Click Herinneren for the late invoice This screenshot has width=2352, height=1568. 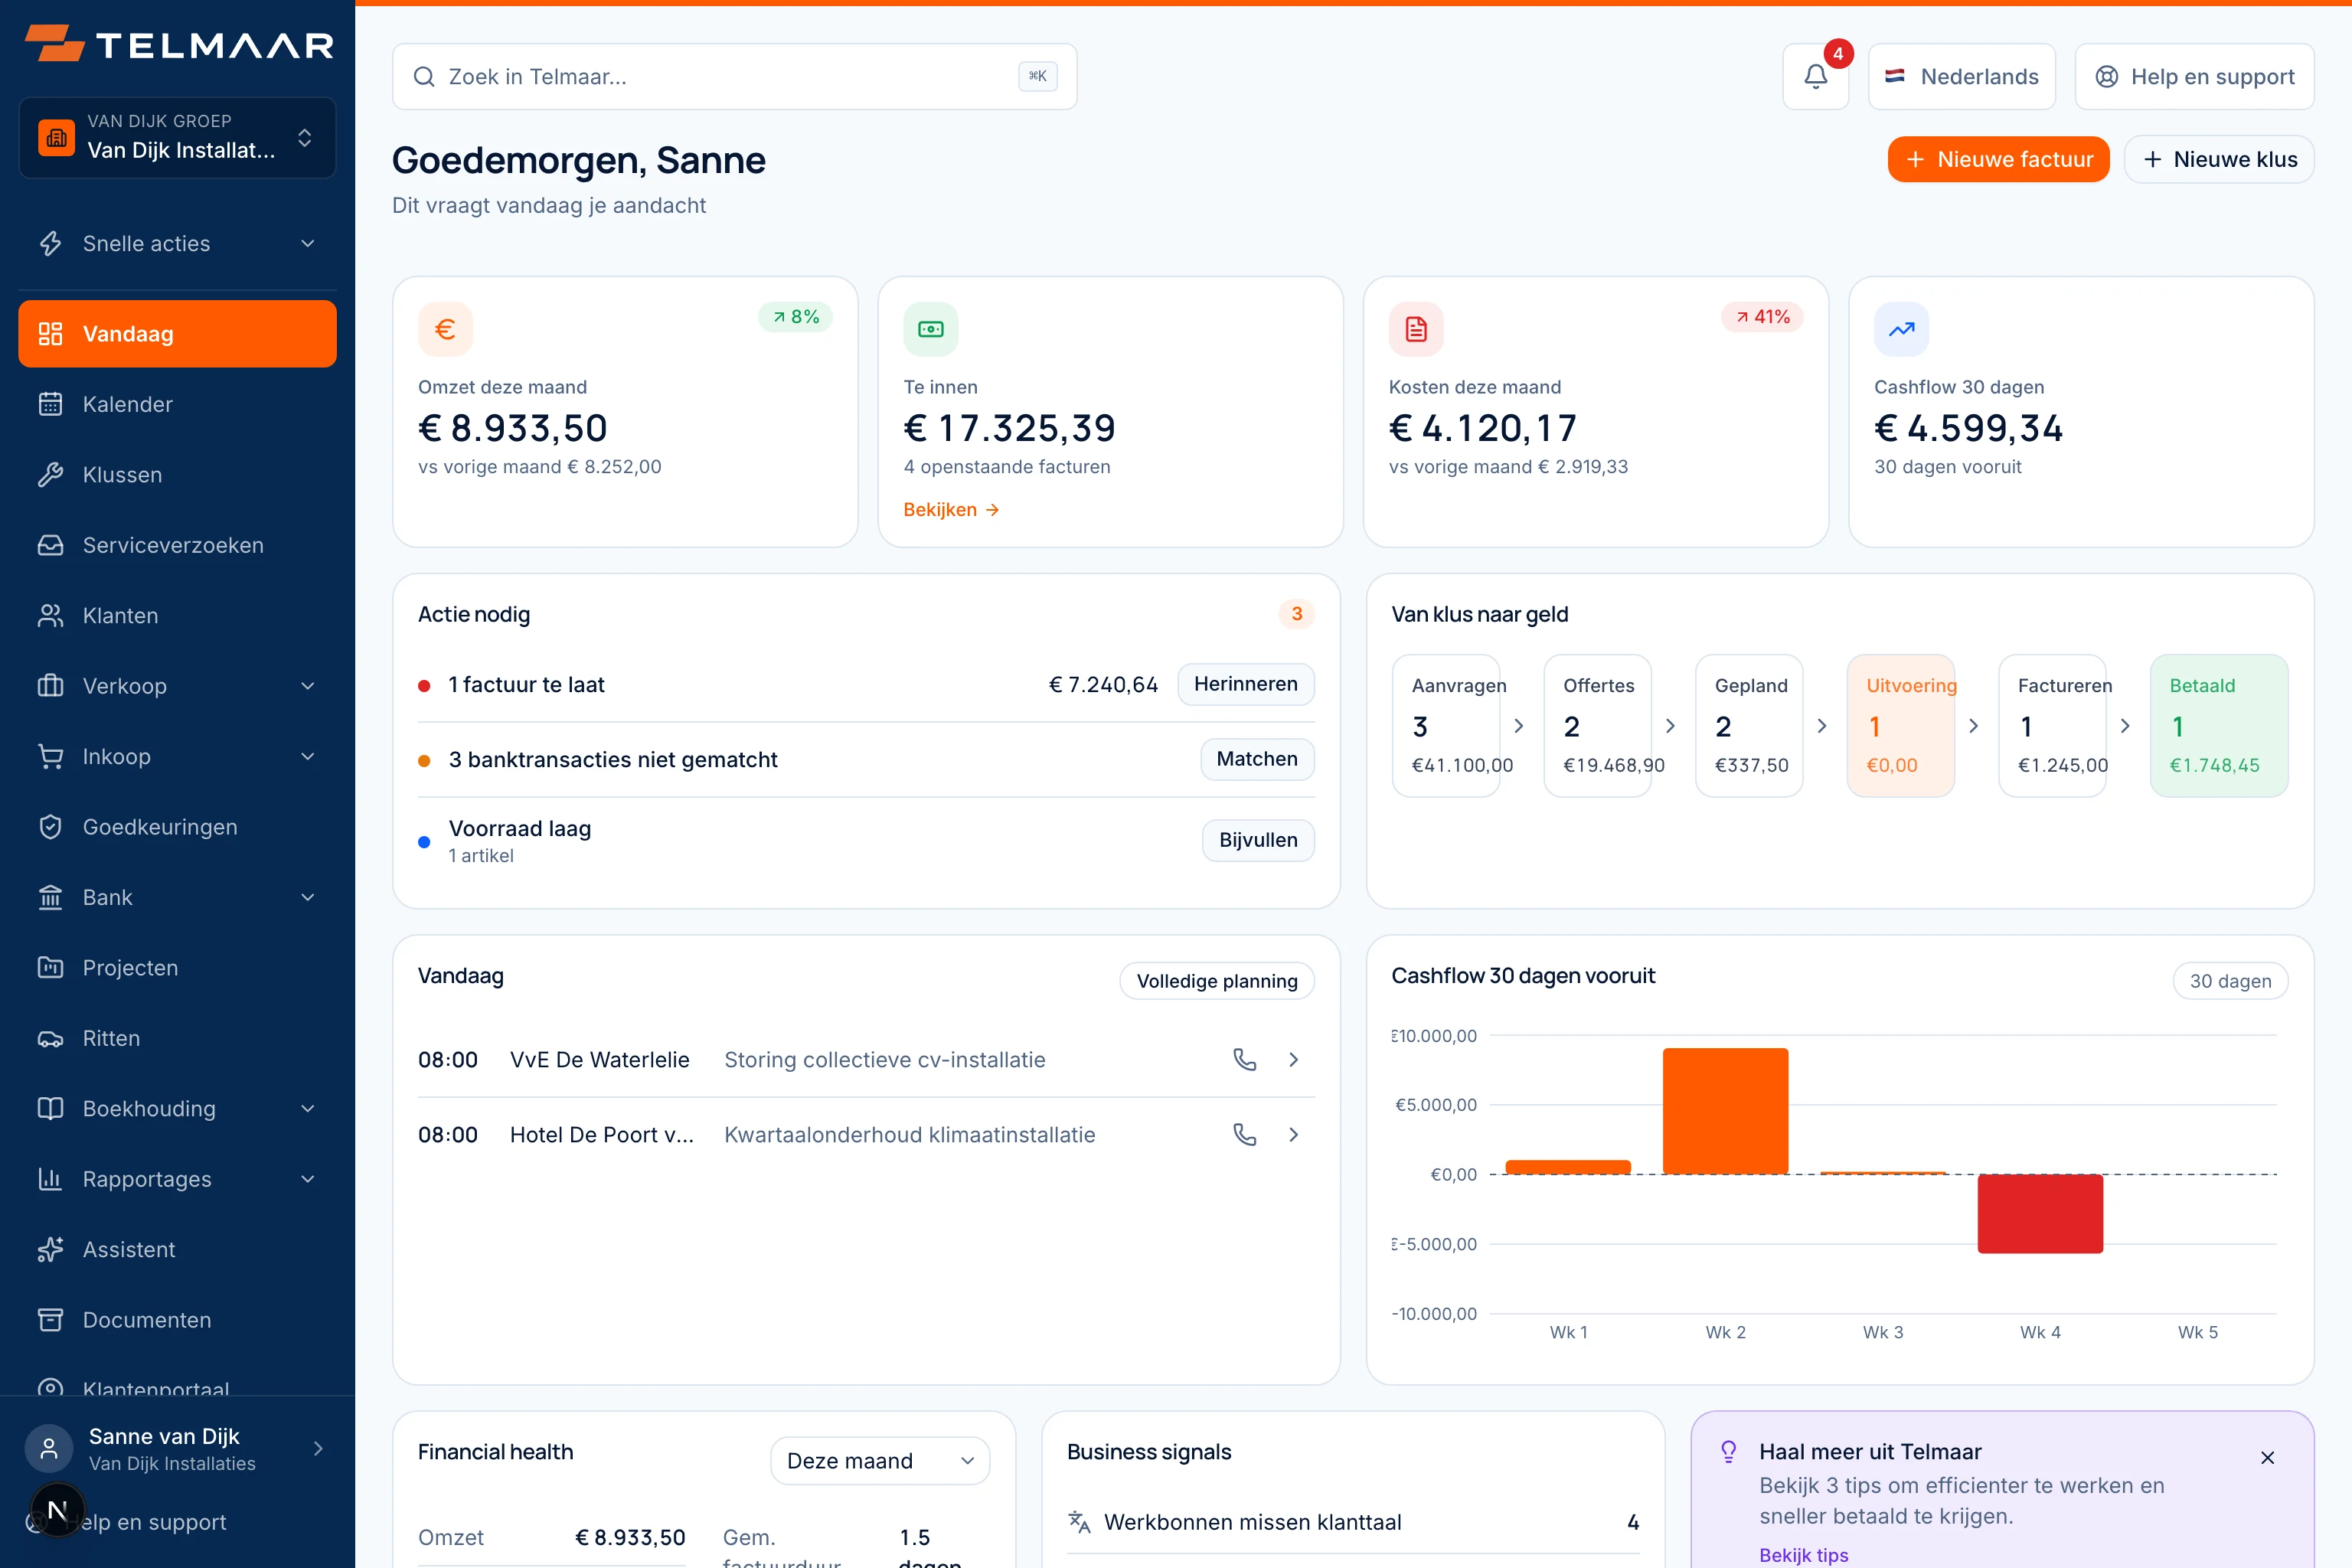pyautogui.click(x=1245, y=684)
